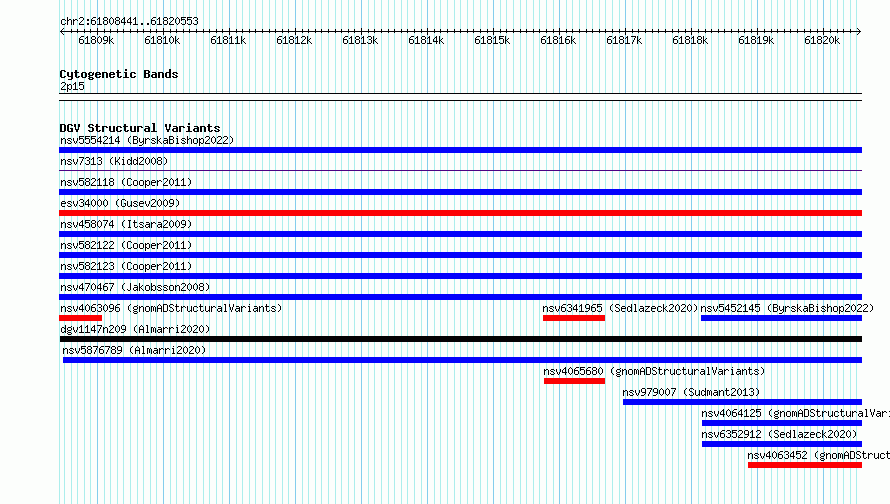Click the nsv5554214 (ByrskaBishop2022) label
This screenshot has height=504, width=890.
tap(147, 140)
